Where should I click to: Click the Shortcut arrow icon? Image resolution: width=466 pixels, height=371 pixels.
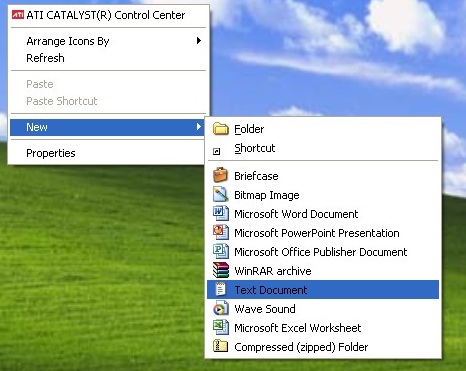point(216,152)
